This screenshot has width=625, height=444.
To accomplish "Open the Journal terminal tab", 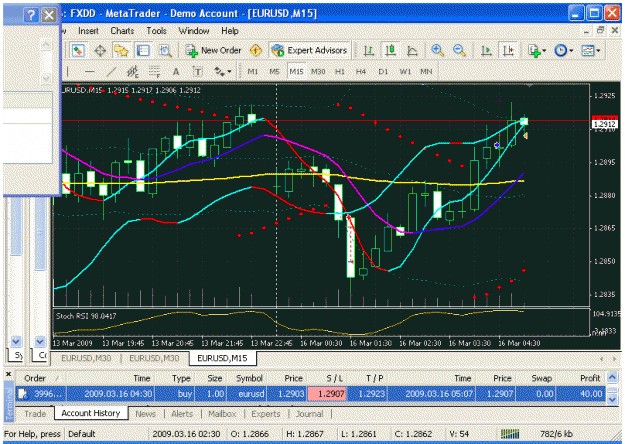I will tap(309, 414).
